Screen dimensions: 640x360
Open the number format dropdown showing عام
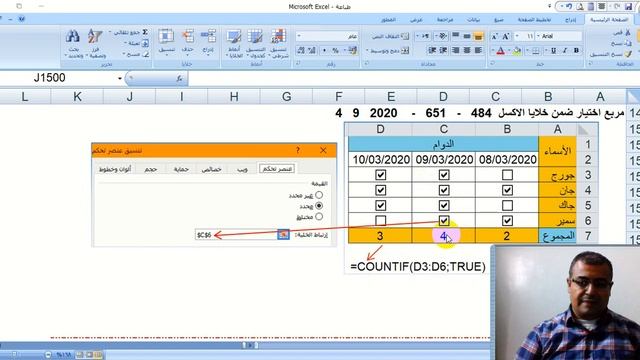tap(299, 36)
